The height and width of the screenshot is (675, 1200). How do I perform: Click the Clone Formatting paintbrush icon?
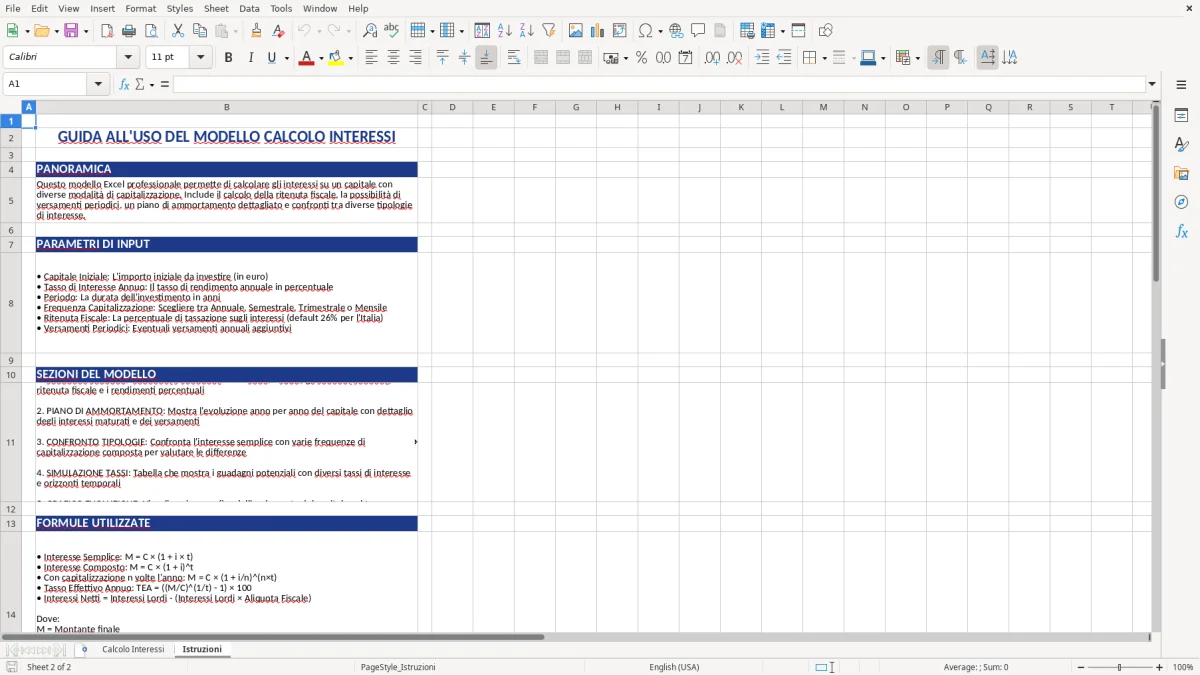click(x=257, y=31)
